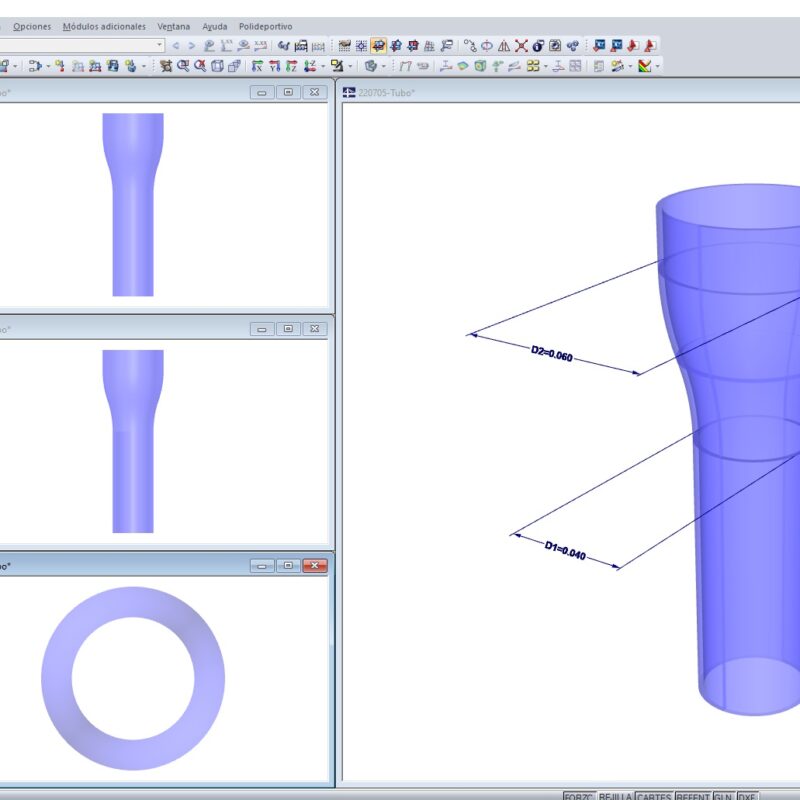Click the view in Z direction icon
This screenshot has width=800, height=800.
click(291, 66)
